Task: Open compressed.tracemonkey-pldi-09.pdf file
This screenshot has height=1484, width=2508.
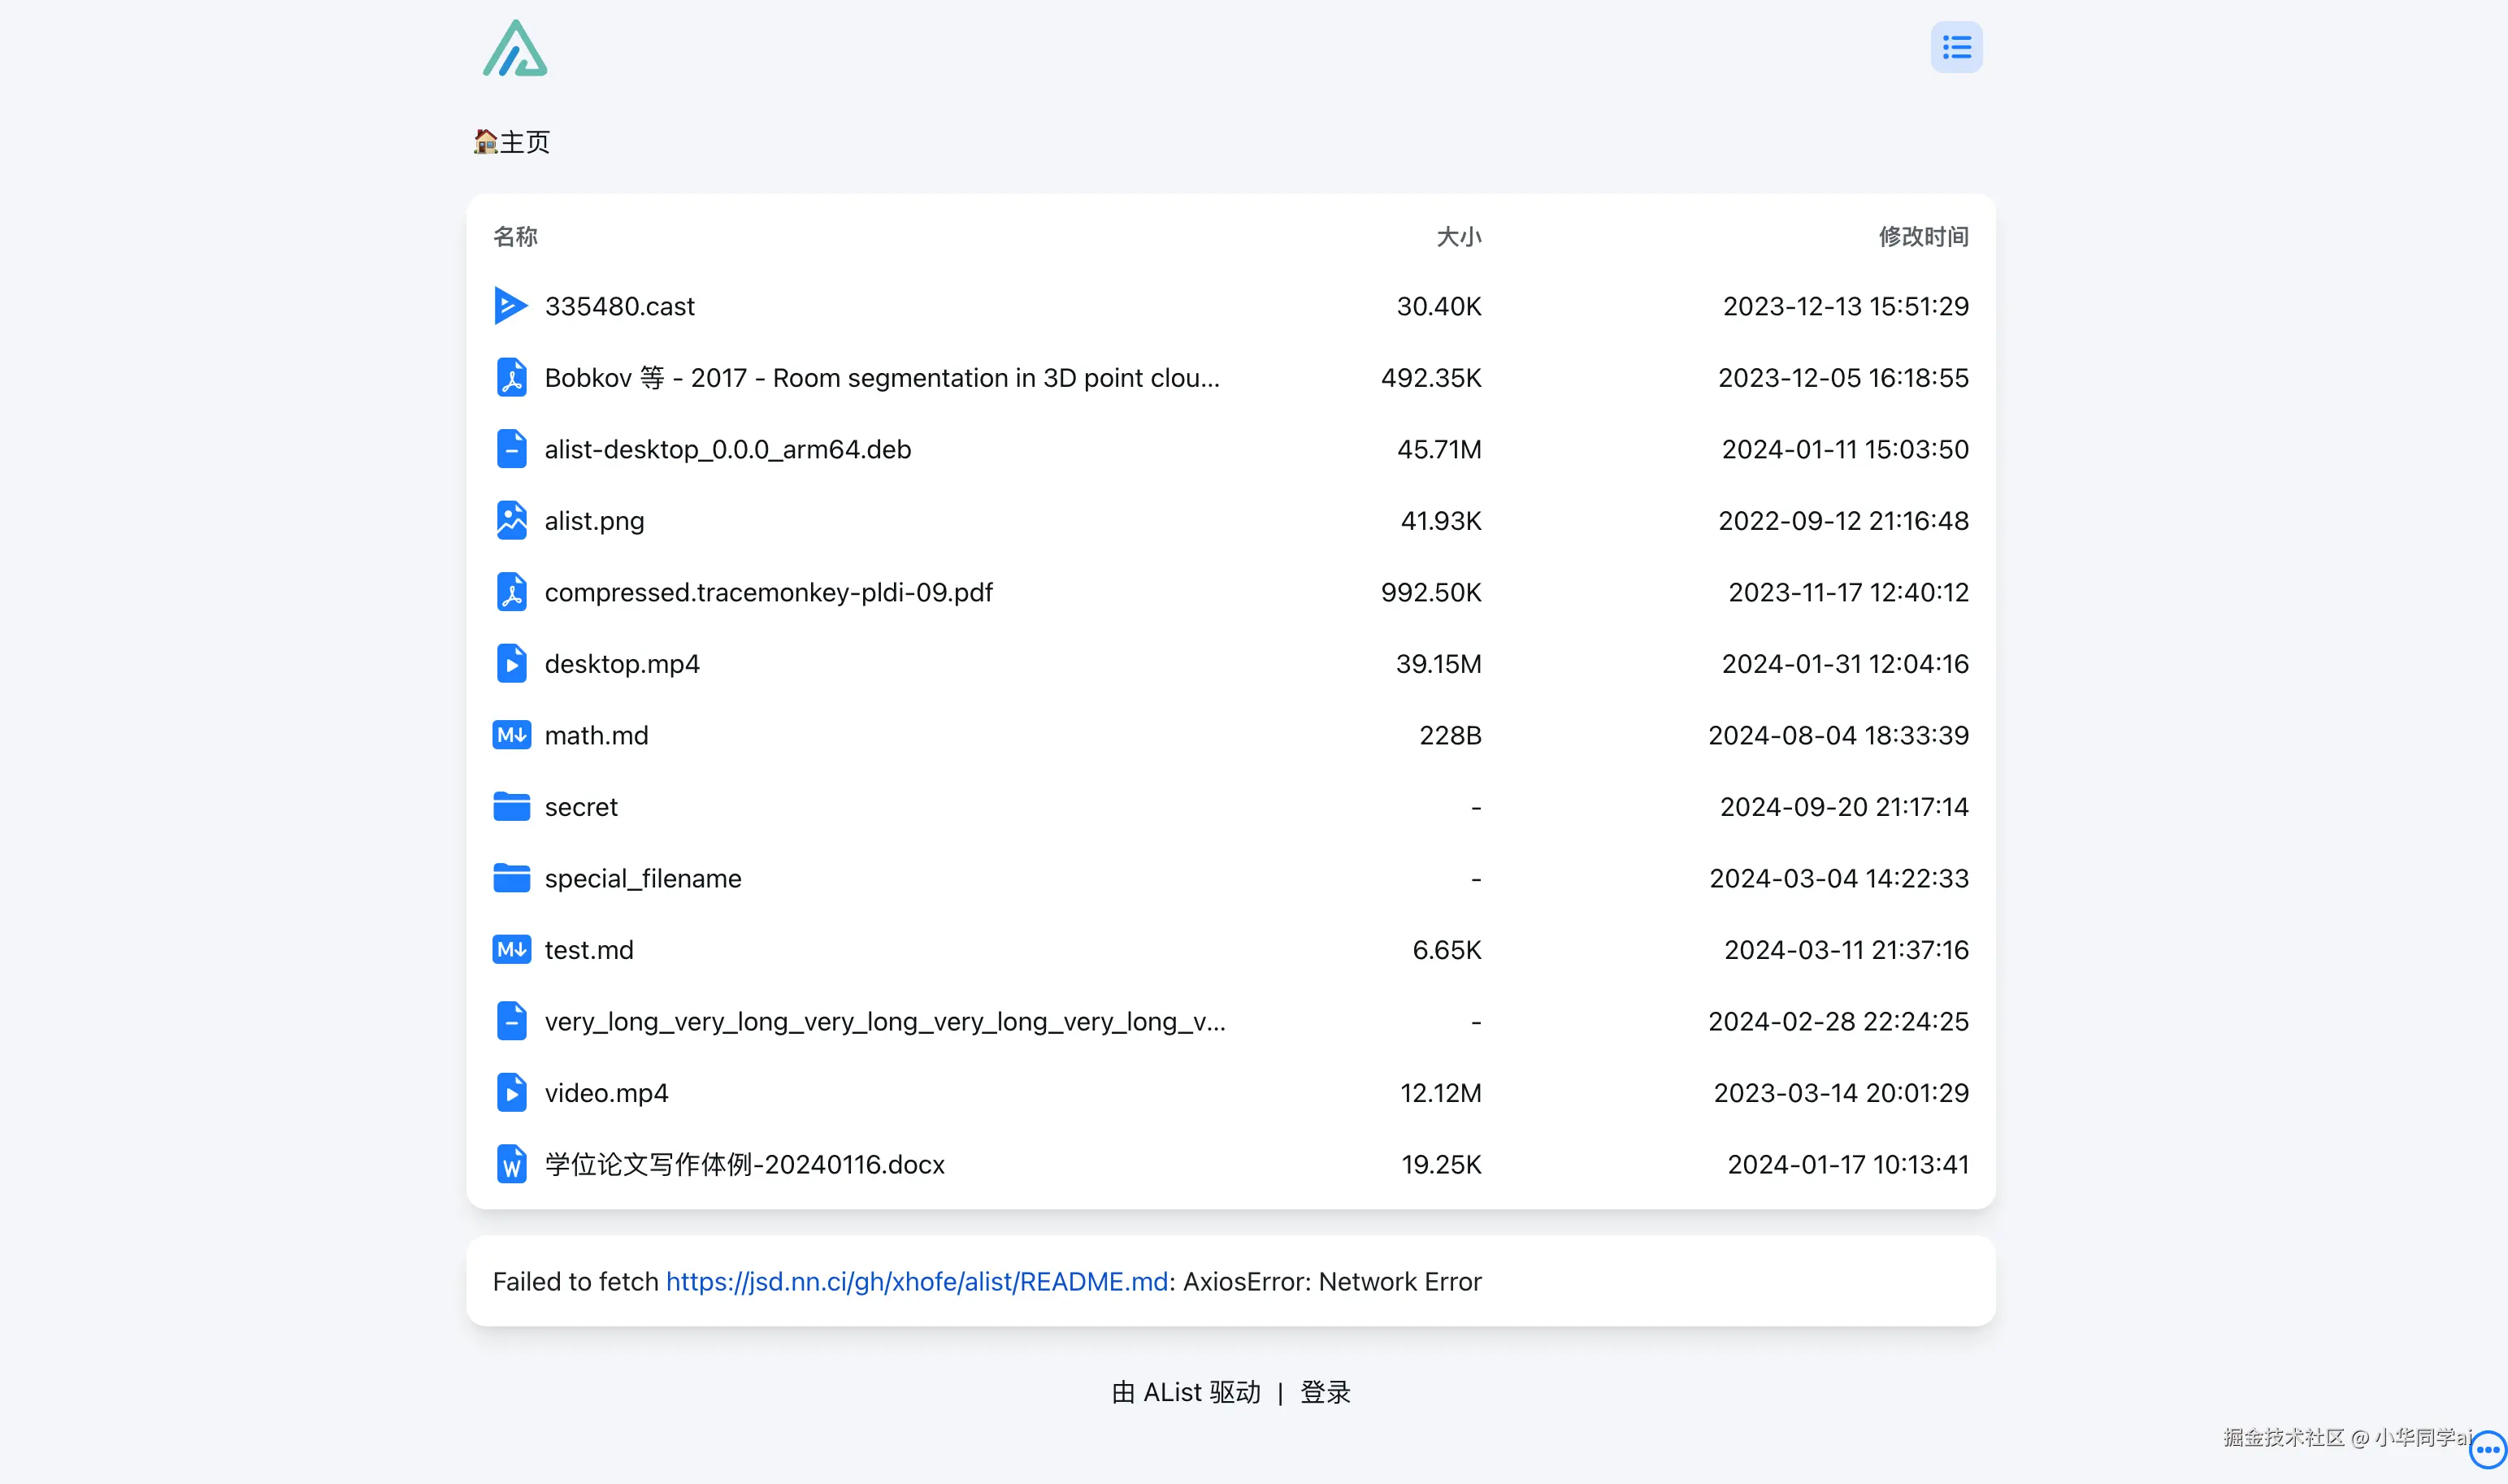Action: pos(768,593)
